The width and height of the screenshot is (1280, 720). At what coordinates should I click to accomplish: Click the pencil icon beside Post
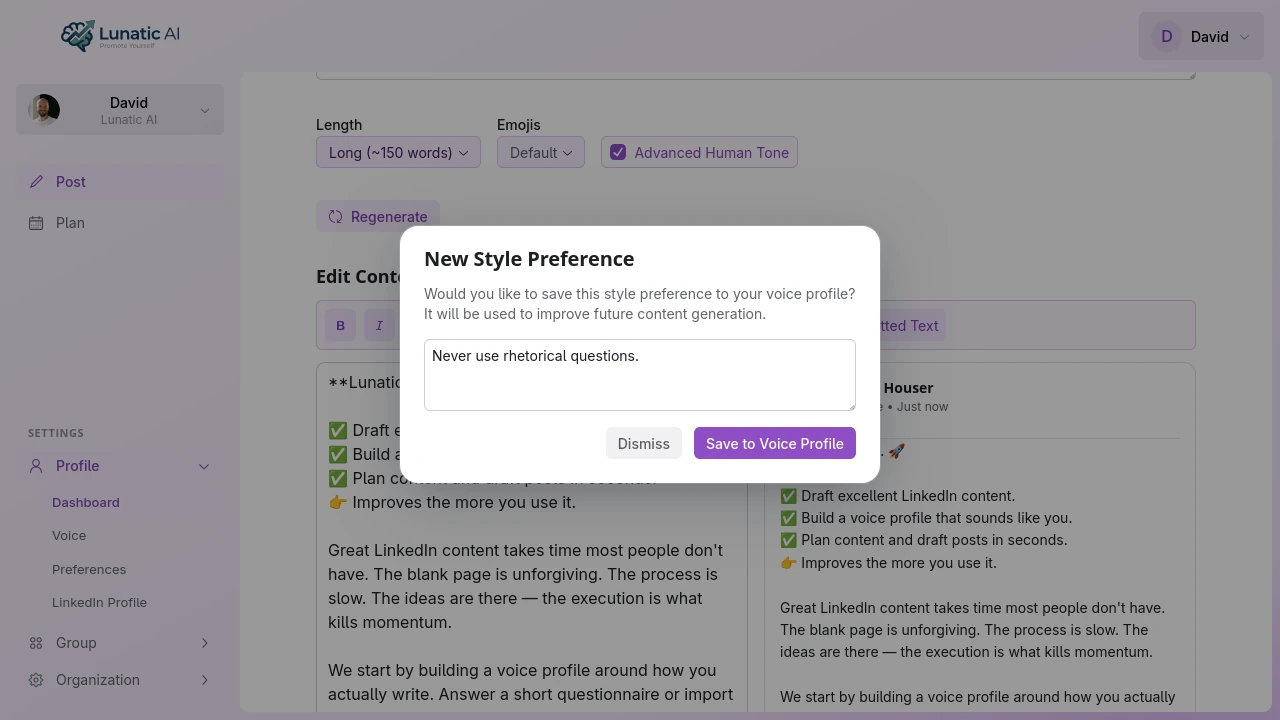tap(36, 182)
